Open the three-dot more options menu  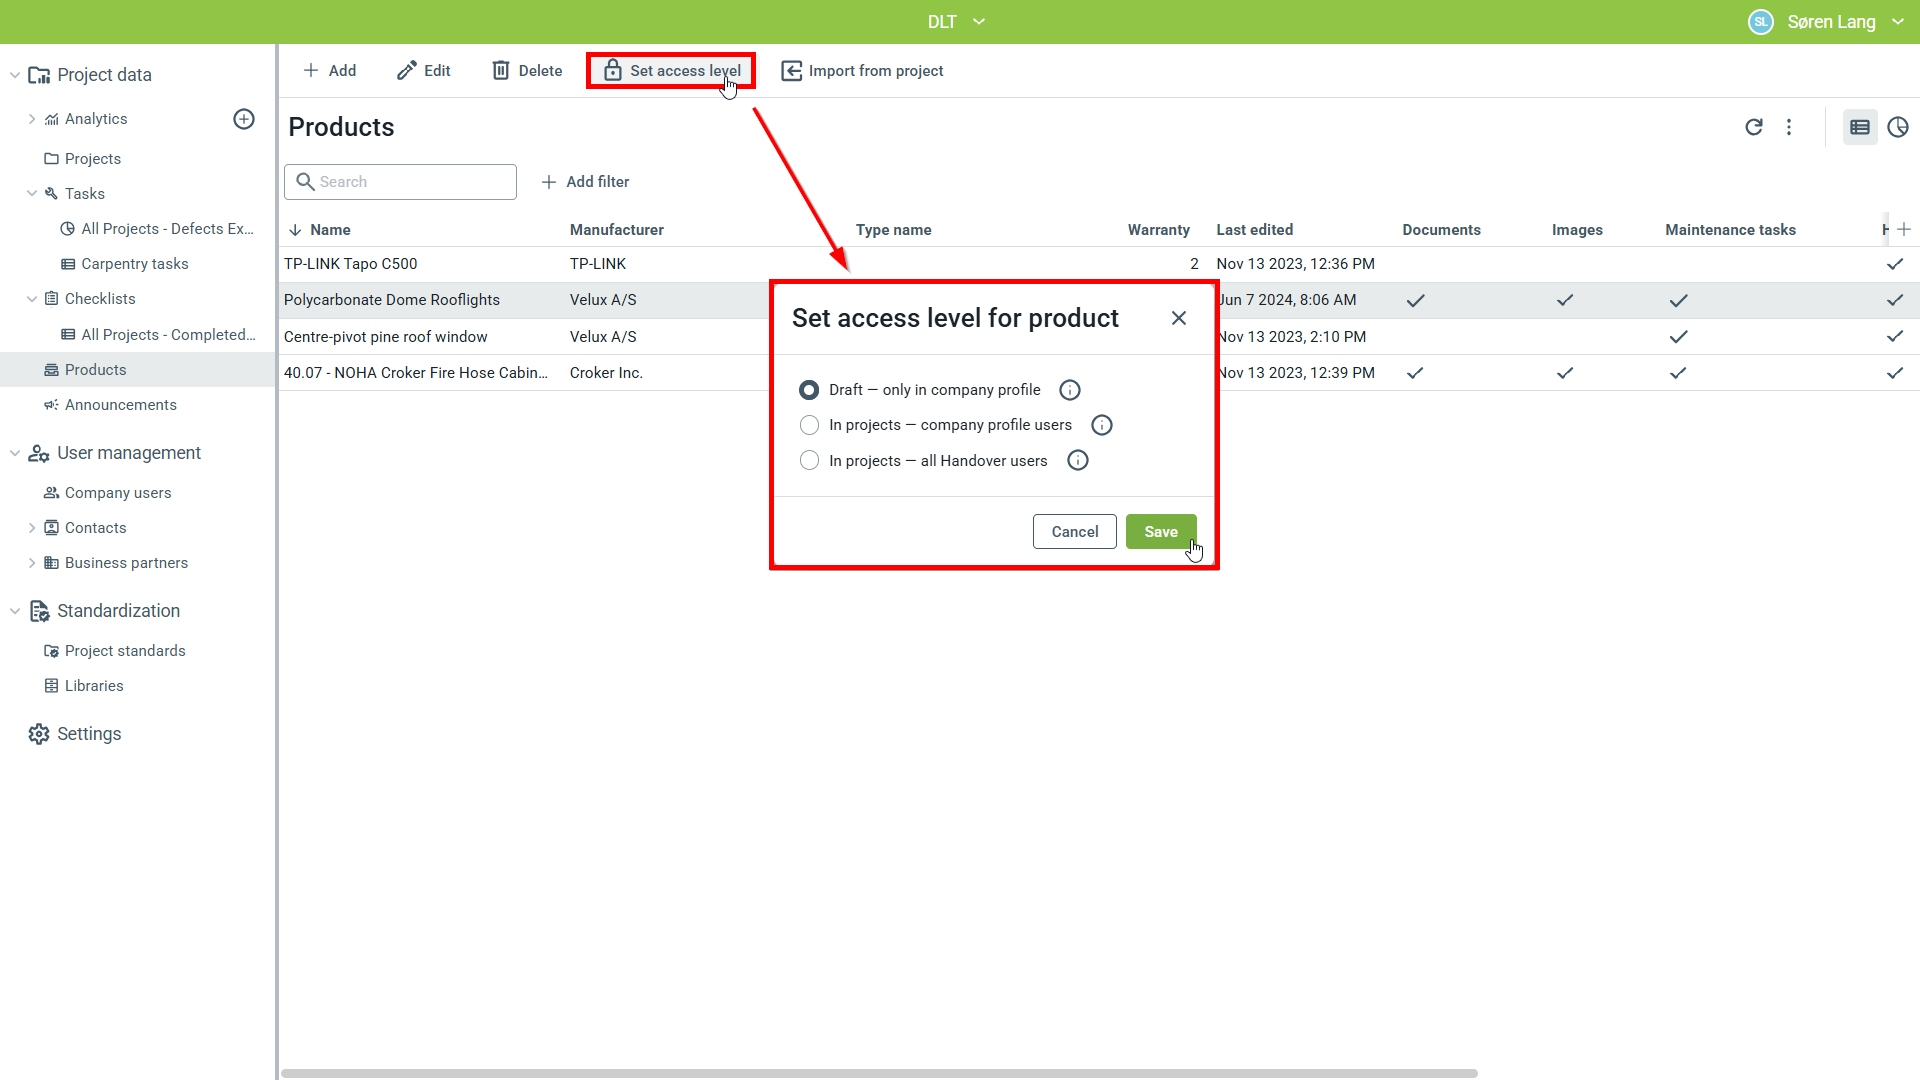[1789, 127]
